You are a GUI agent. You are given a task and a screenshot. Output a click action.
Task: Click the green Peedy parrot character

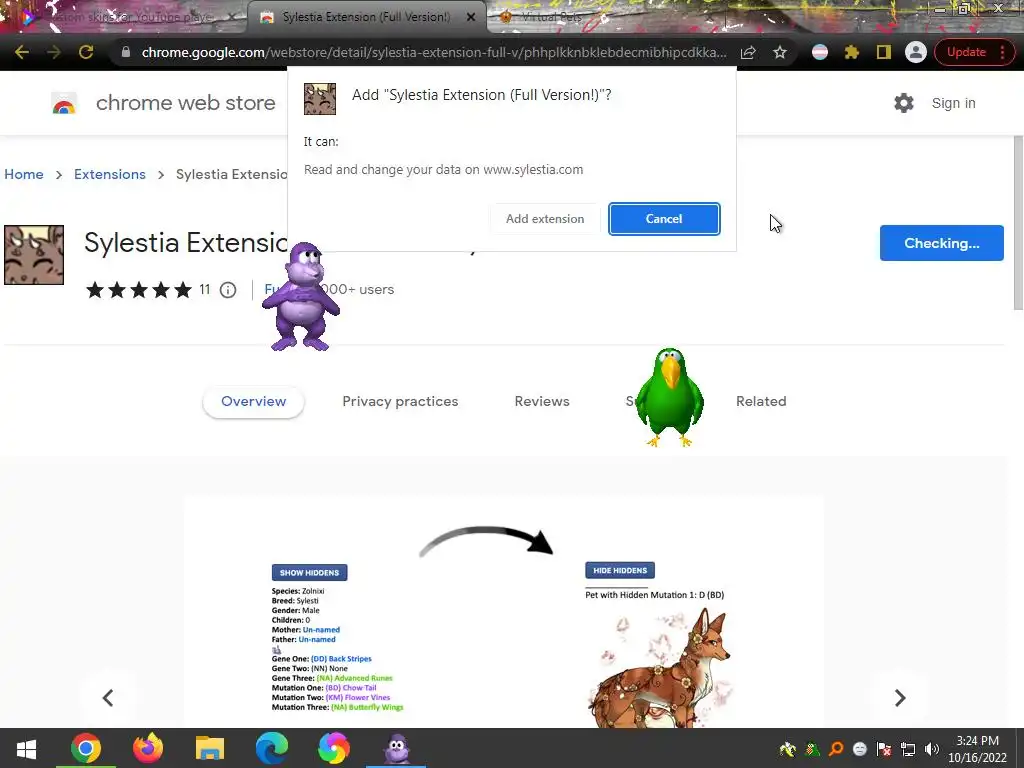coord(669,397)
